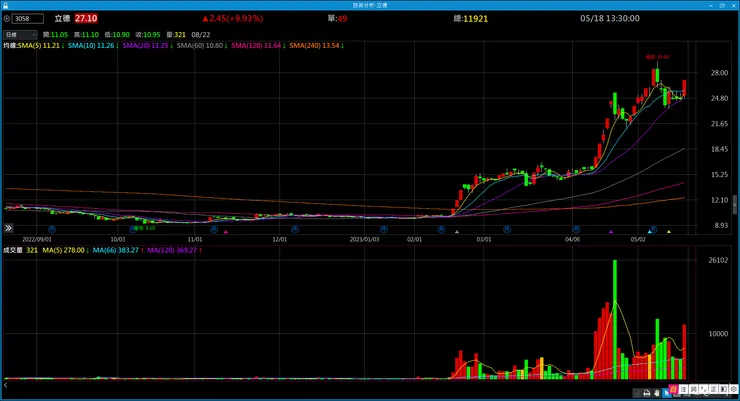Select the SMA(240) 13.54 indicator label
Viewport: 740px width, 401px height.
coord(316,46)
